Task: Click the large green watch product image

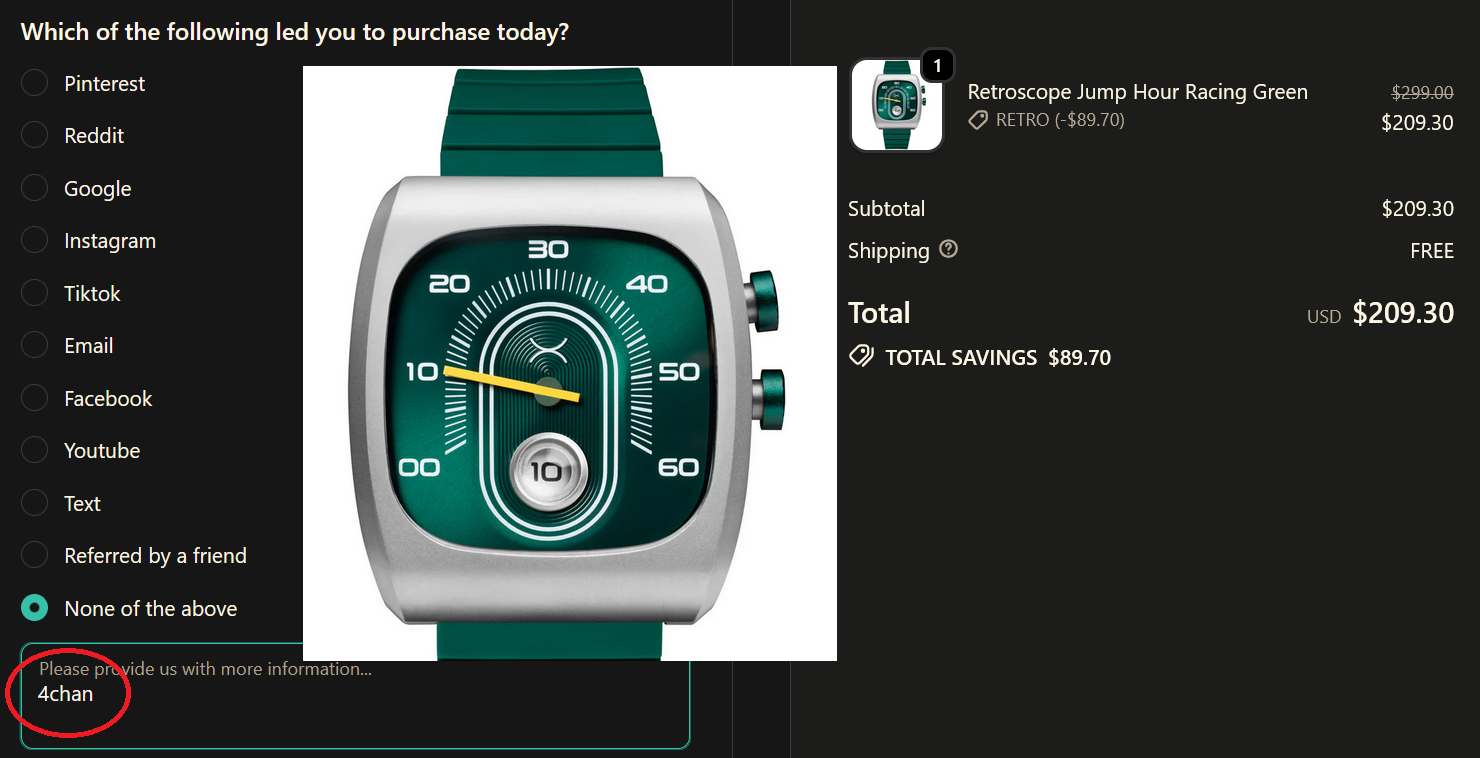Action: [x=570, y=364]
